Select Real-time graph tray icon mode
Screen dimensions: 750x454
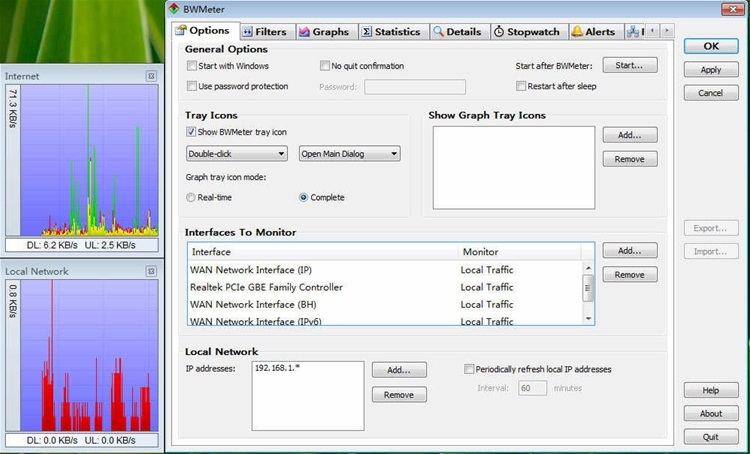coord(191,197)
